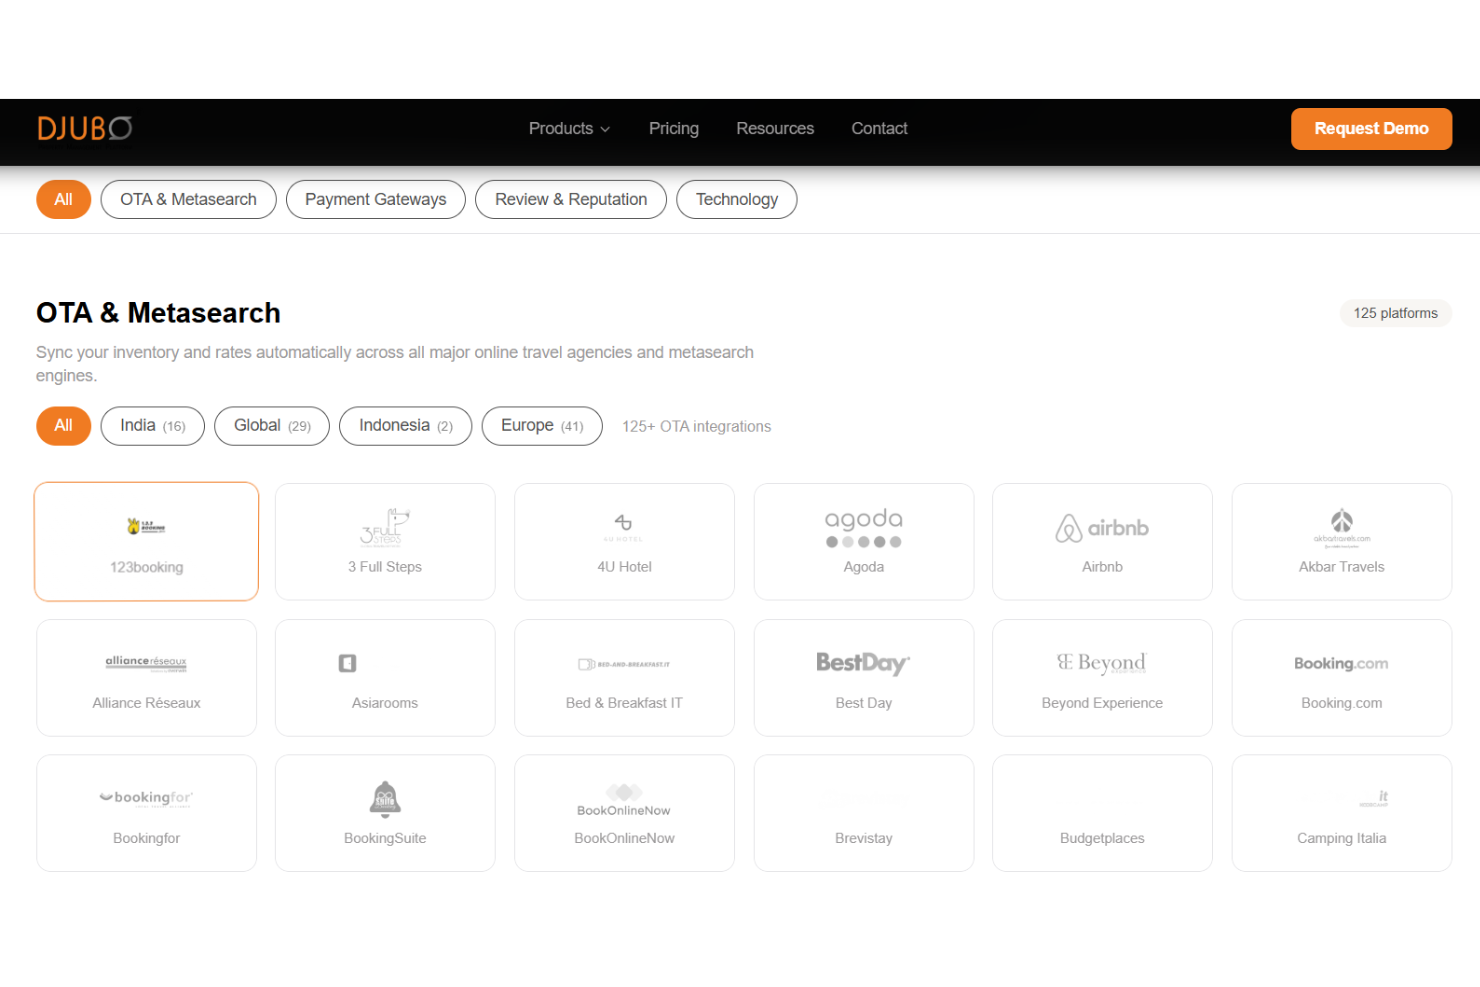Click the Request Demo button

pyautogui.click(x=1371, y=129)
